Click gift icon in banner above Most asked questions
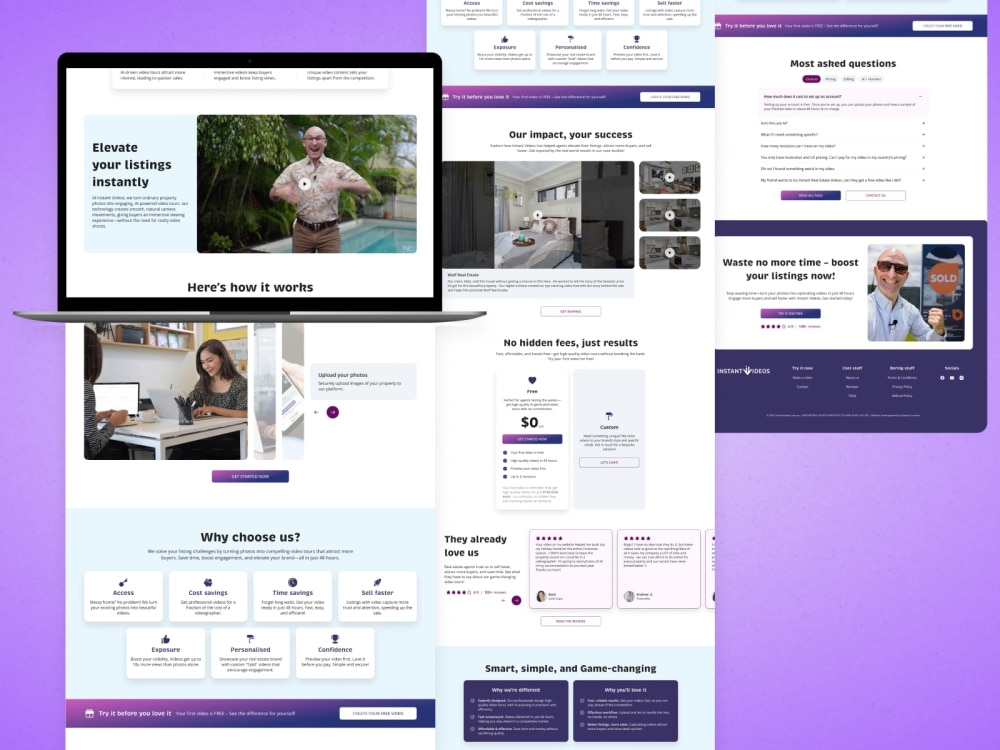Viewport: 1000px width, 750px height. click(718, 26)
